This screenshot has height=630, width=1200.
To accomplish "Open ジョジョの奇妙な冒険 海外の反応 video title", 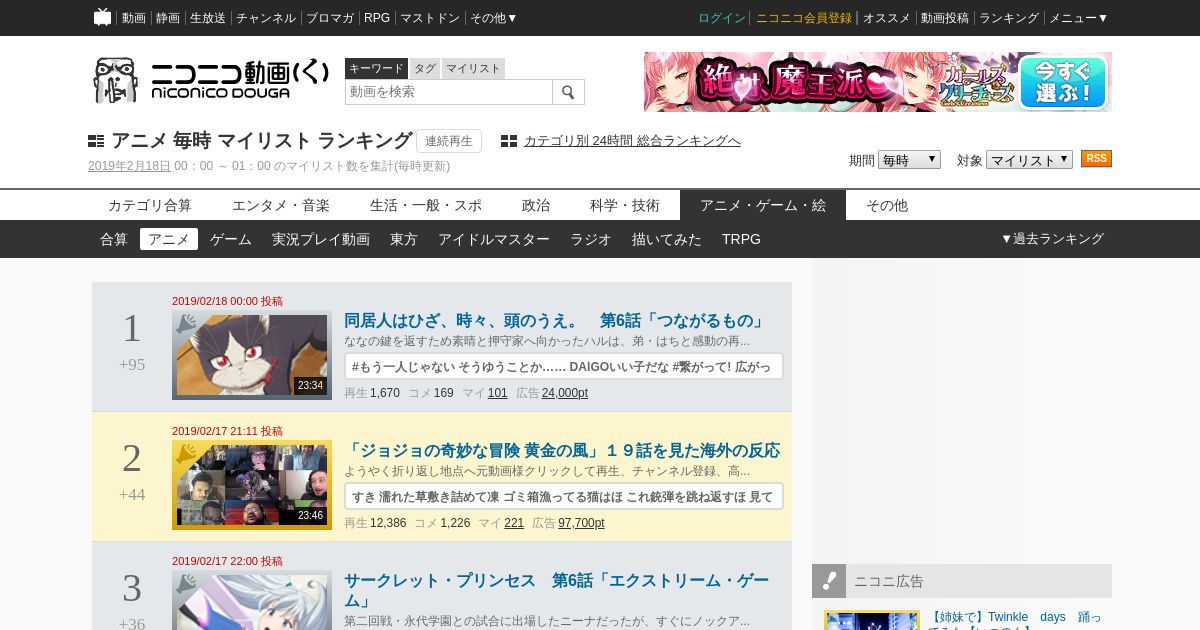I will (x=562, y=451).
